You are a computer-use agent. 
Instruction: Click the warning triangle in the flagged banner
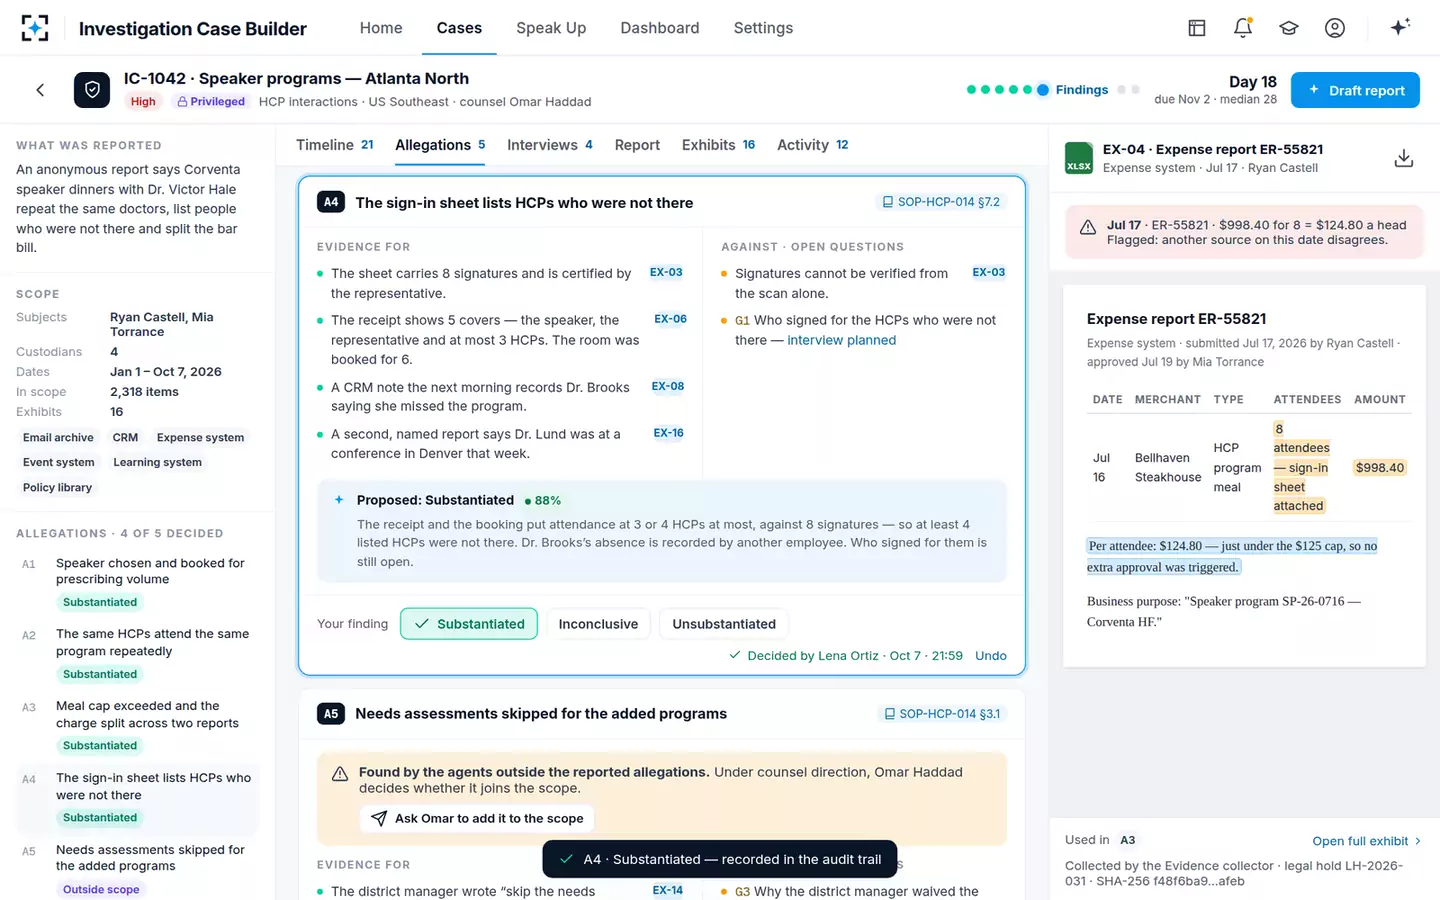[1088, 228]
